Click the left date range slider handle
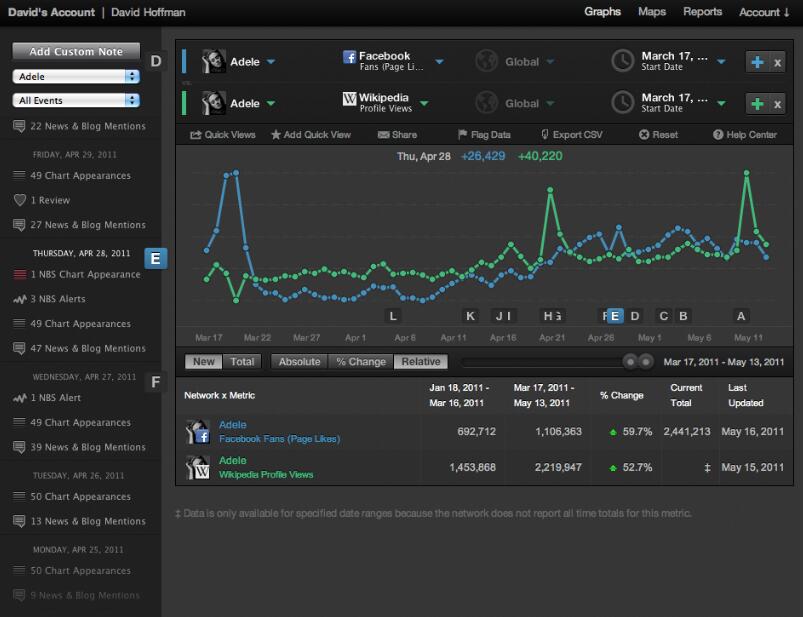The image size is (803, 617). tap(630, 362)
